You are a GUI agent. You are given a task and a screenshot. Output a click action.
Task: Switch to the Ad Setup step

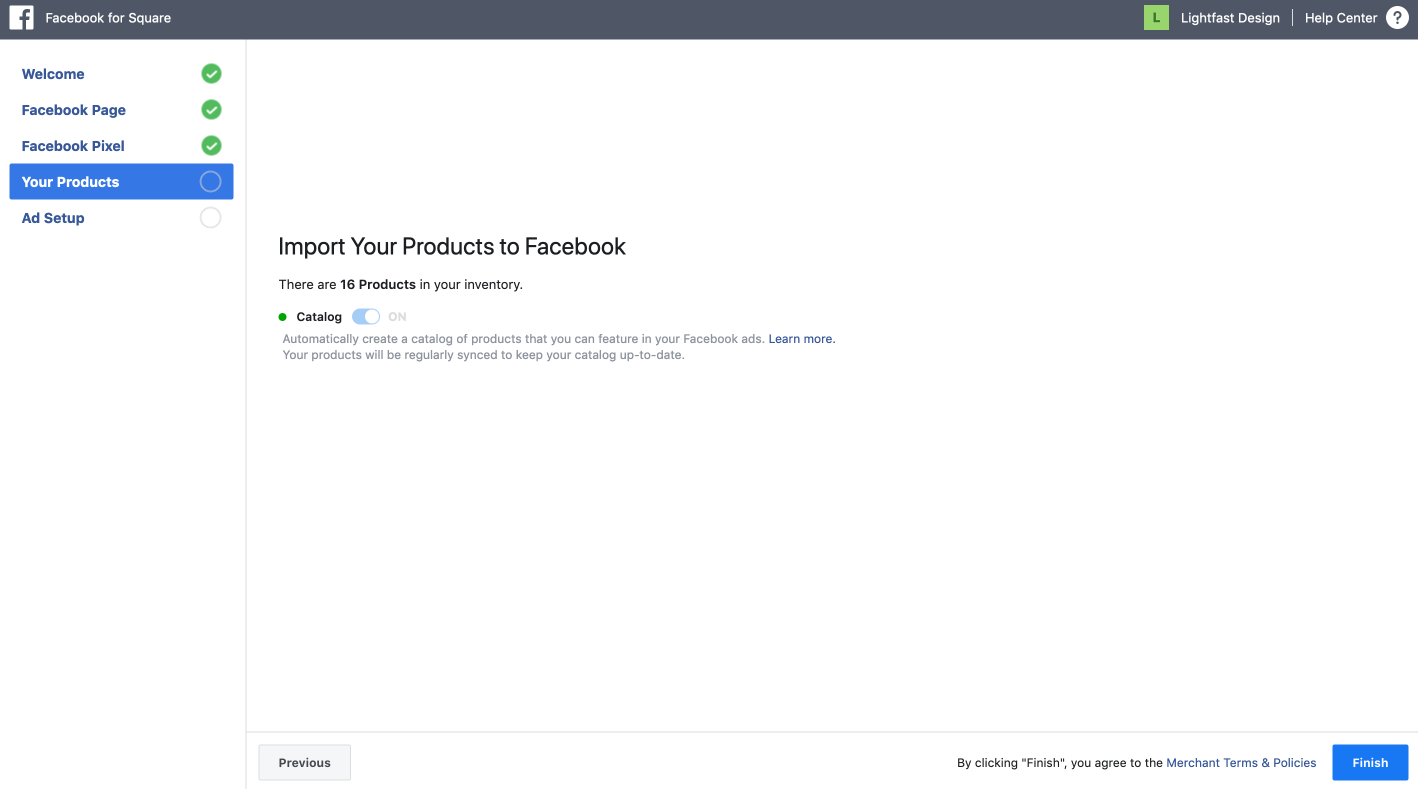(x=53, y=218)
